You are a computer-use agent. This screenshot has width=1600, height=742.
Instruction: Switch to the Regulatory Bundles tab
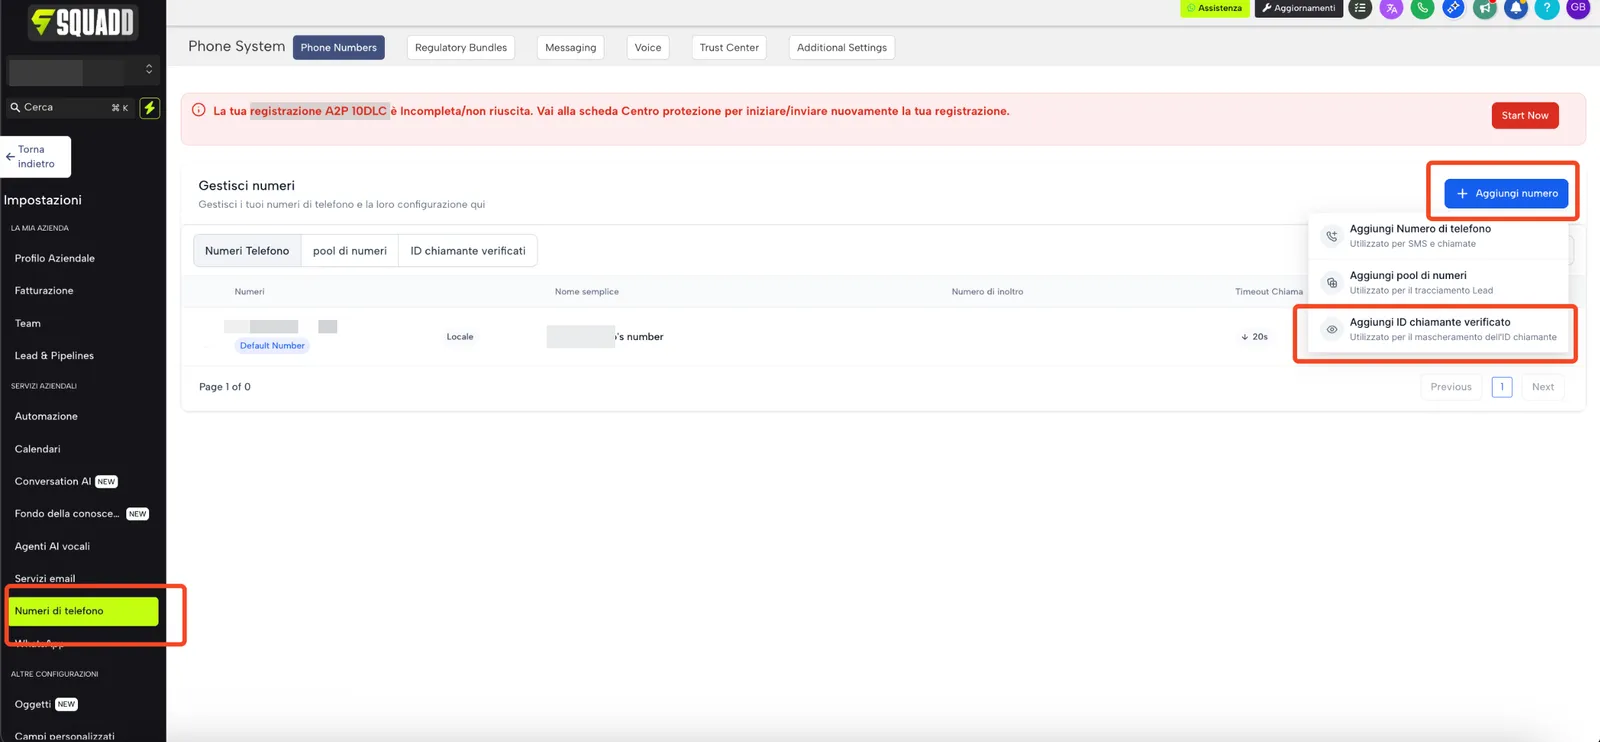coord(461,47)
